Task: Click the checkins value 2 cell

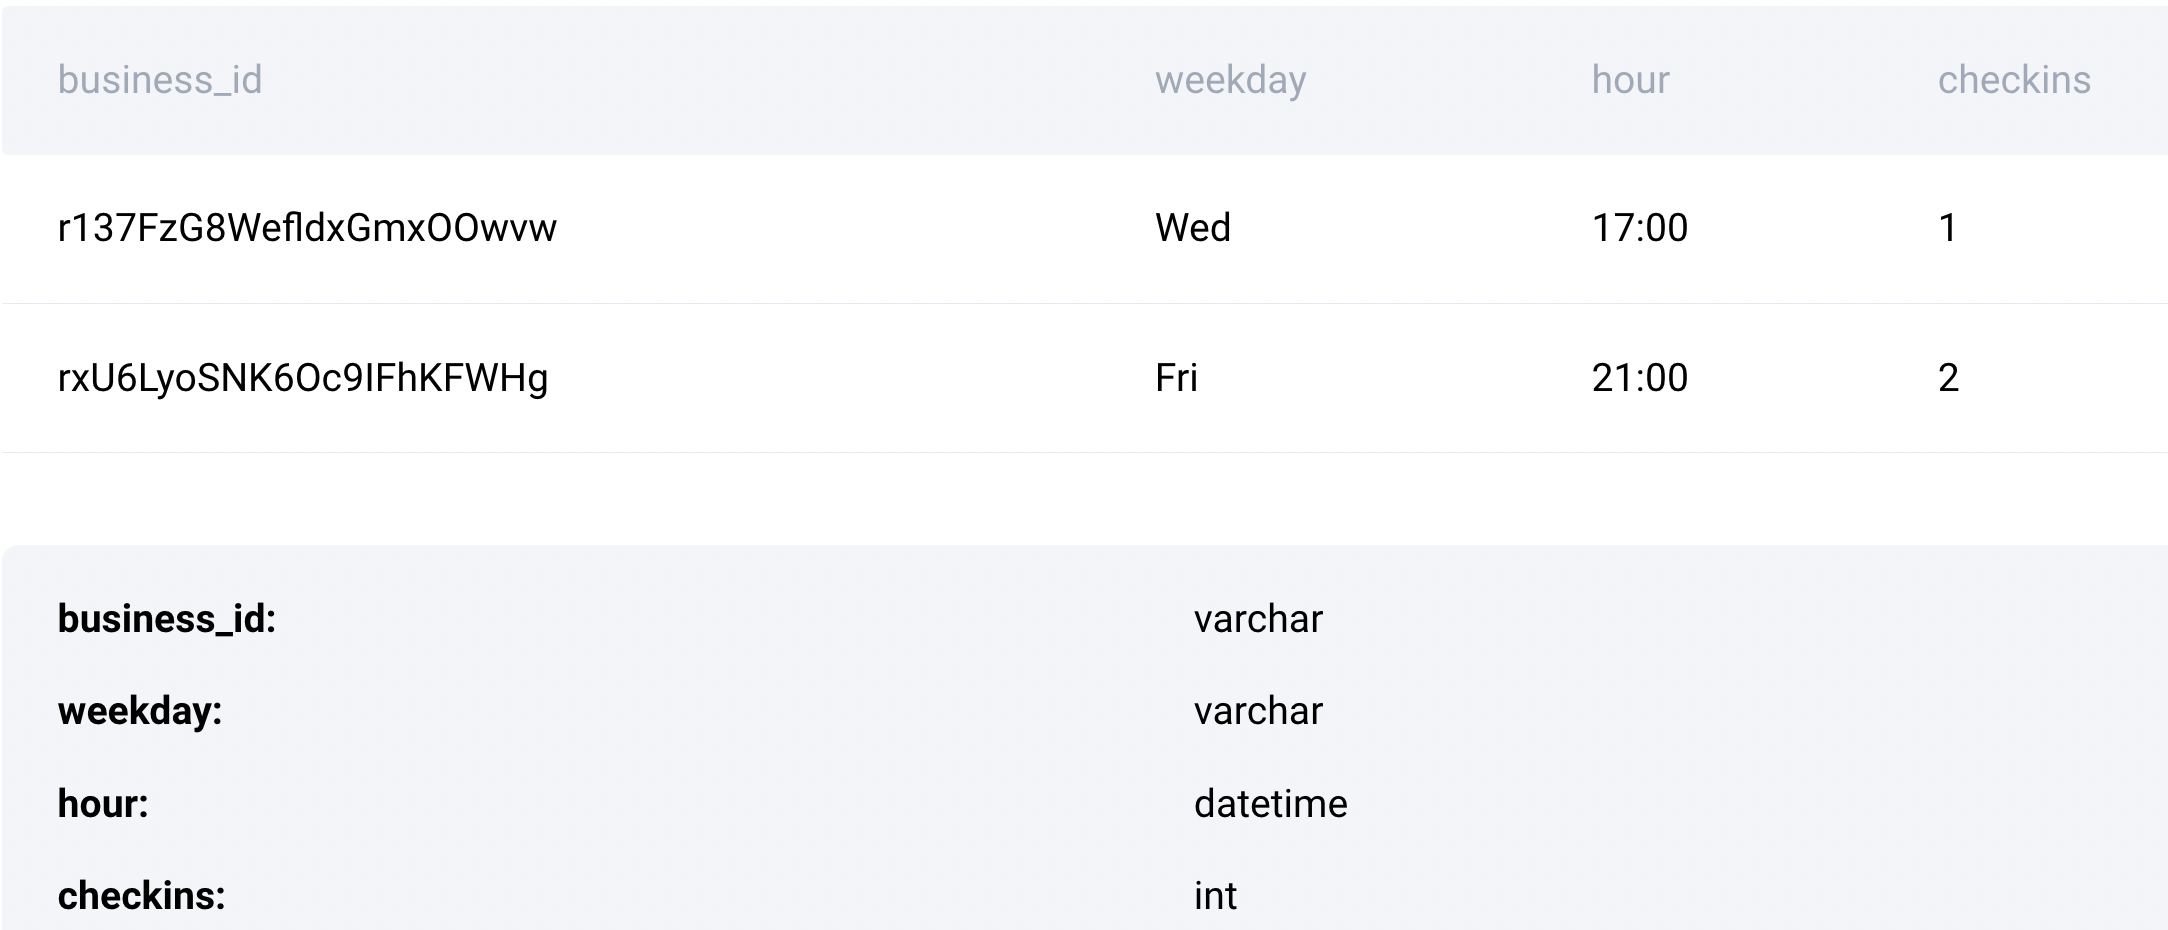Action: (1948, 378)
